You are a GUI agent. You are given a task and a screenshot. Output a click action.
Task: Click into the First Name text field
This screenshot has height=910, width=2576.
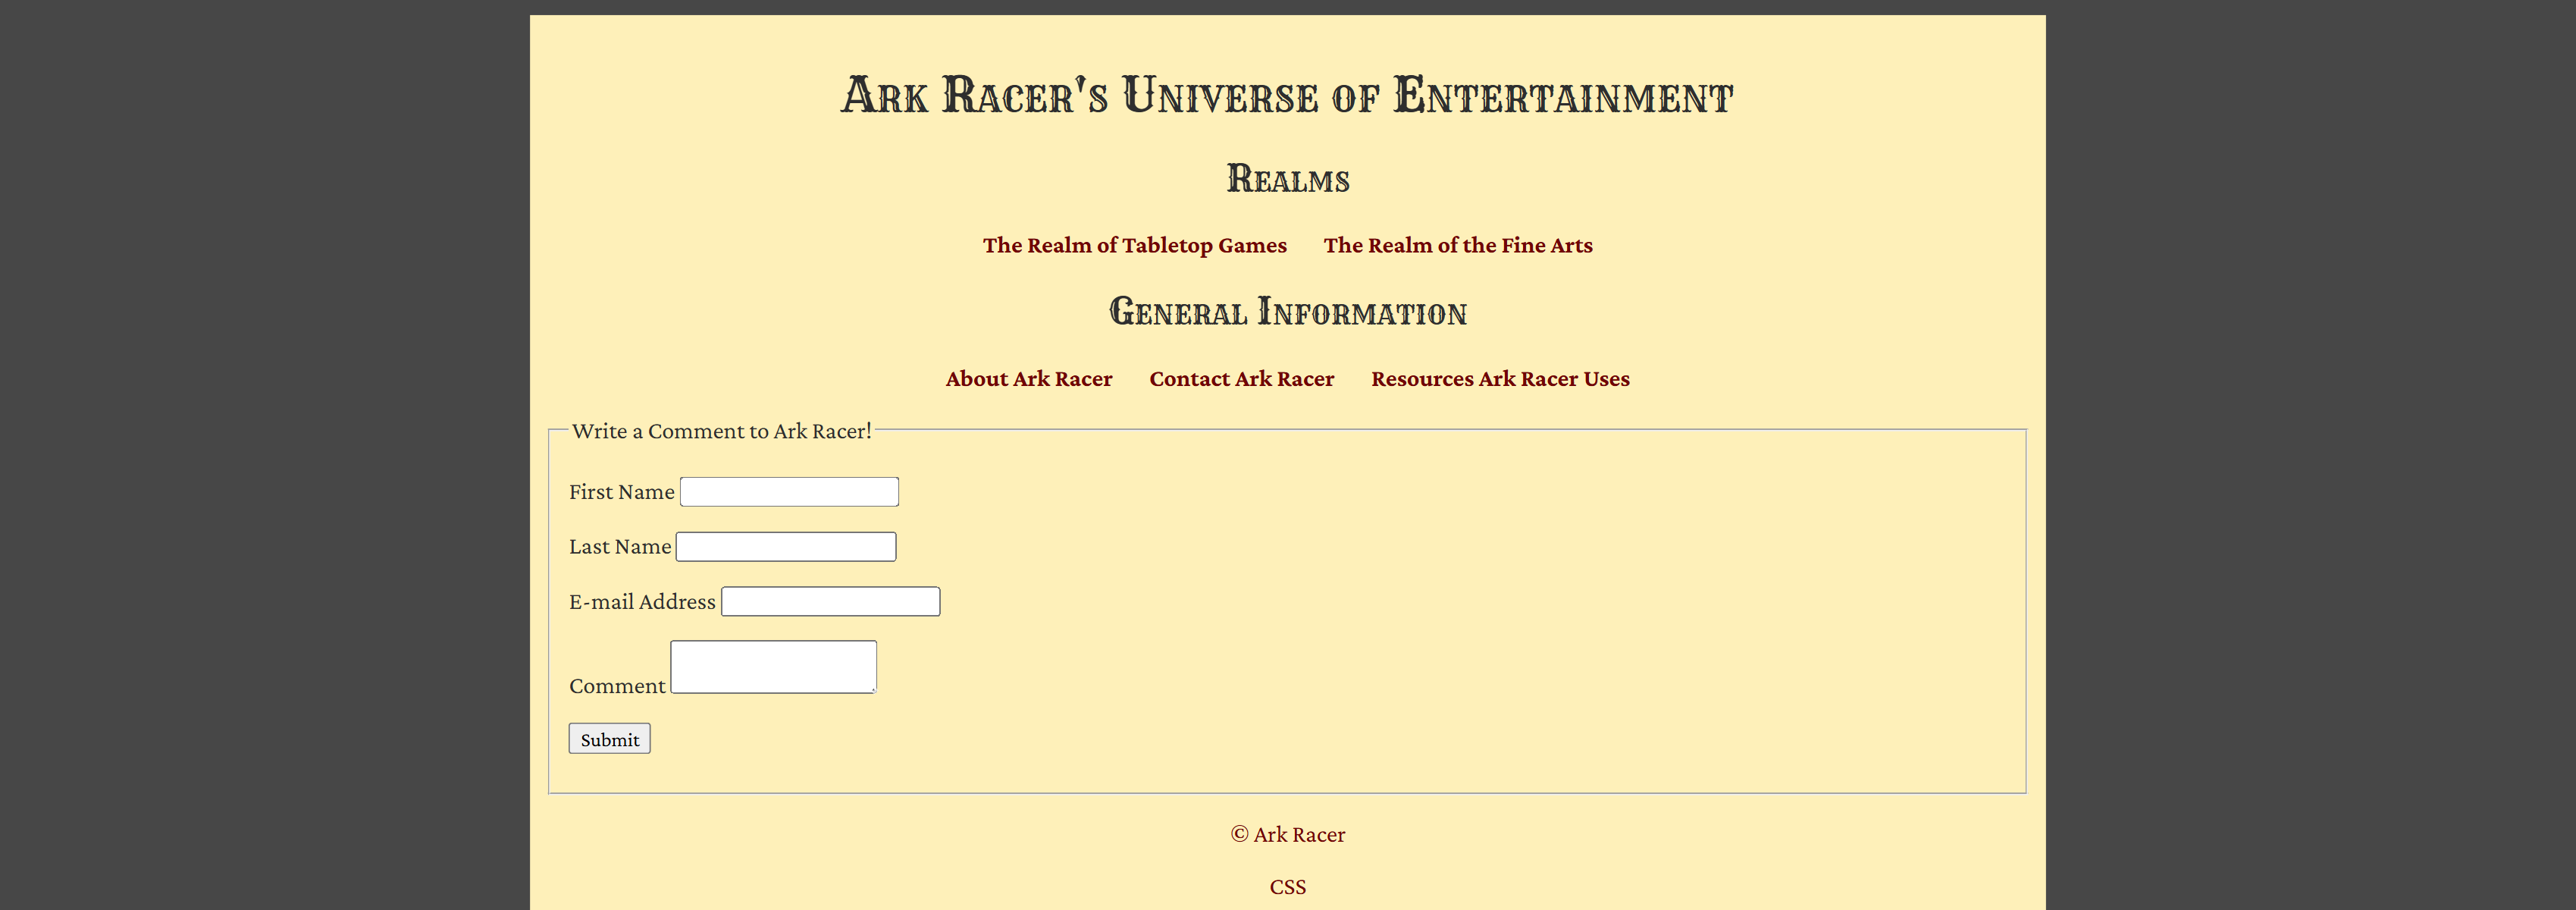point(788,491)
